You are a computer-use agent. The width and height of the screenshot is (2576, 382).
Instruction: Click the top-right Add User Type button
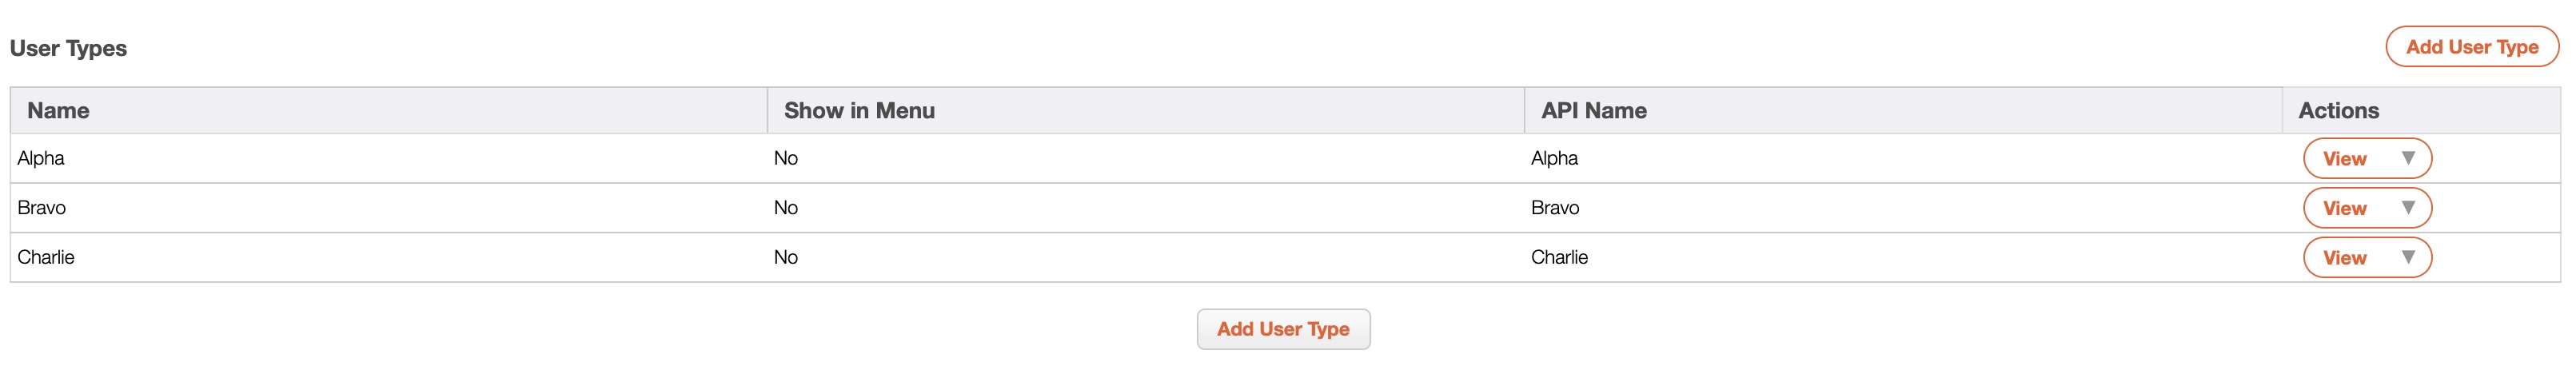2471,47
